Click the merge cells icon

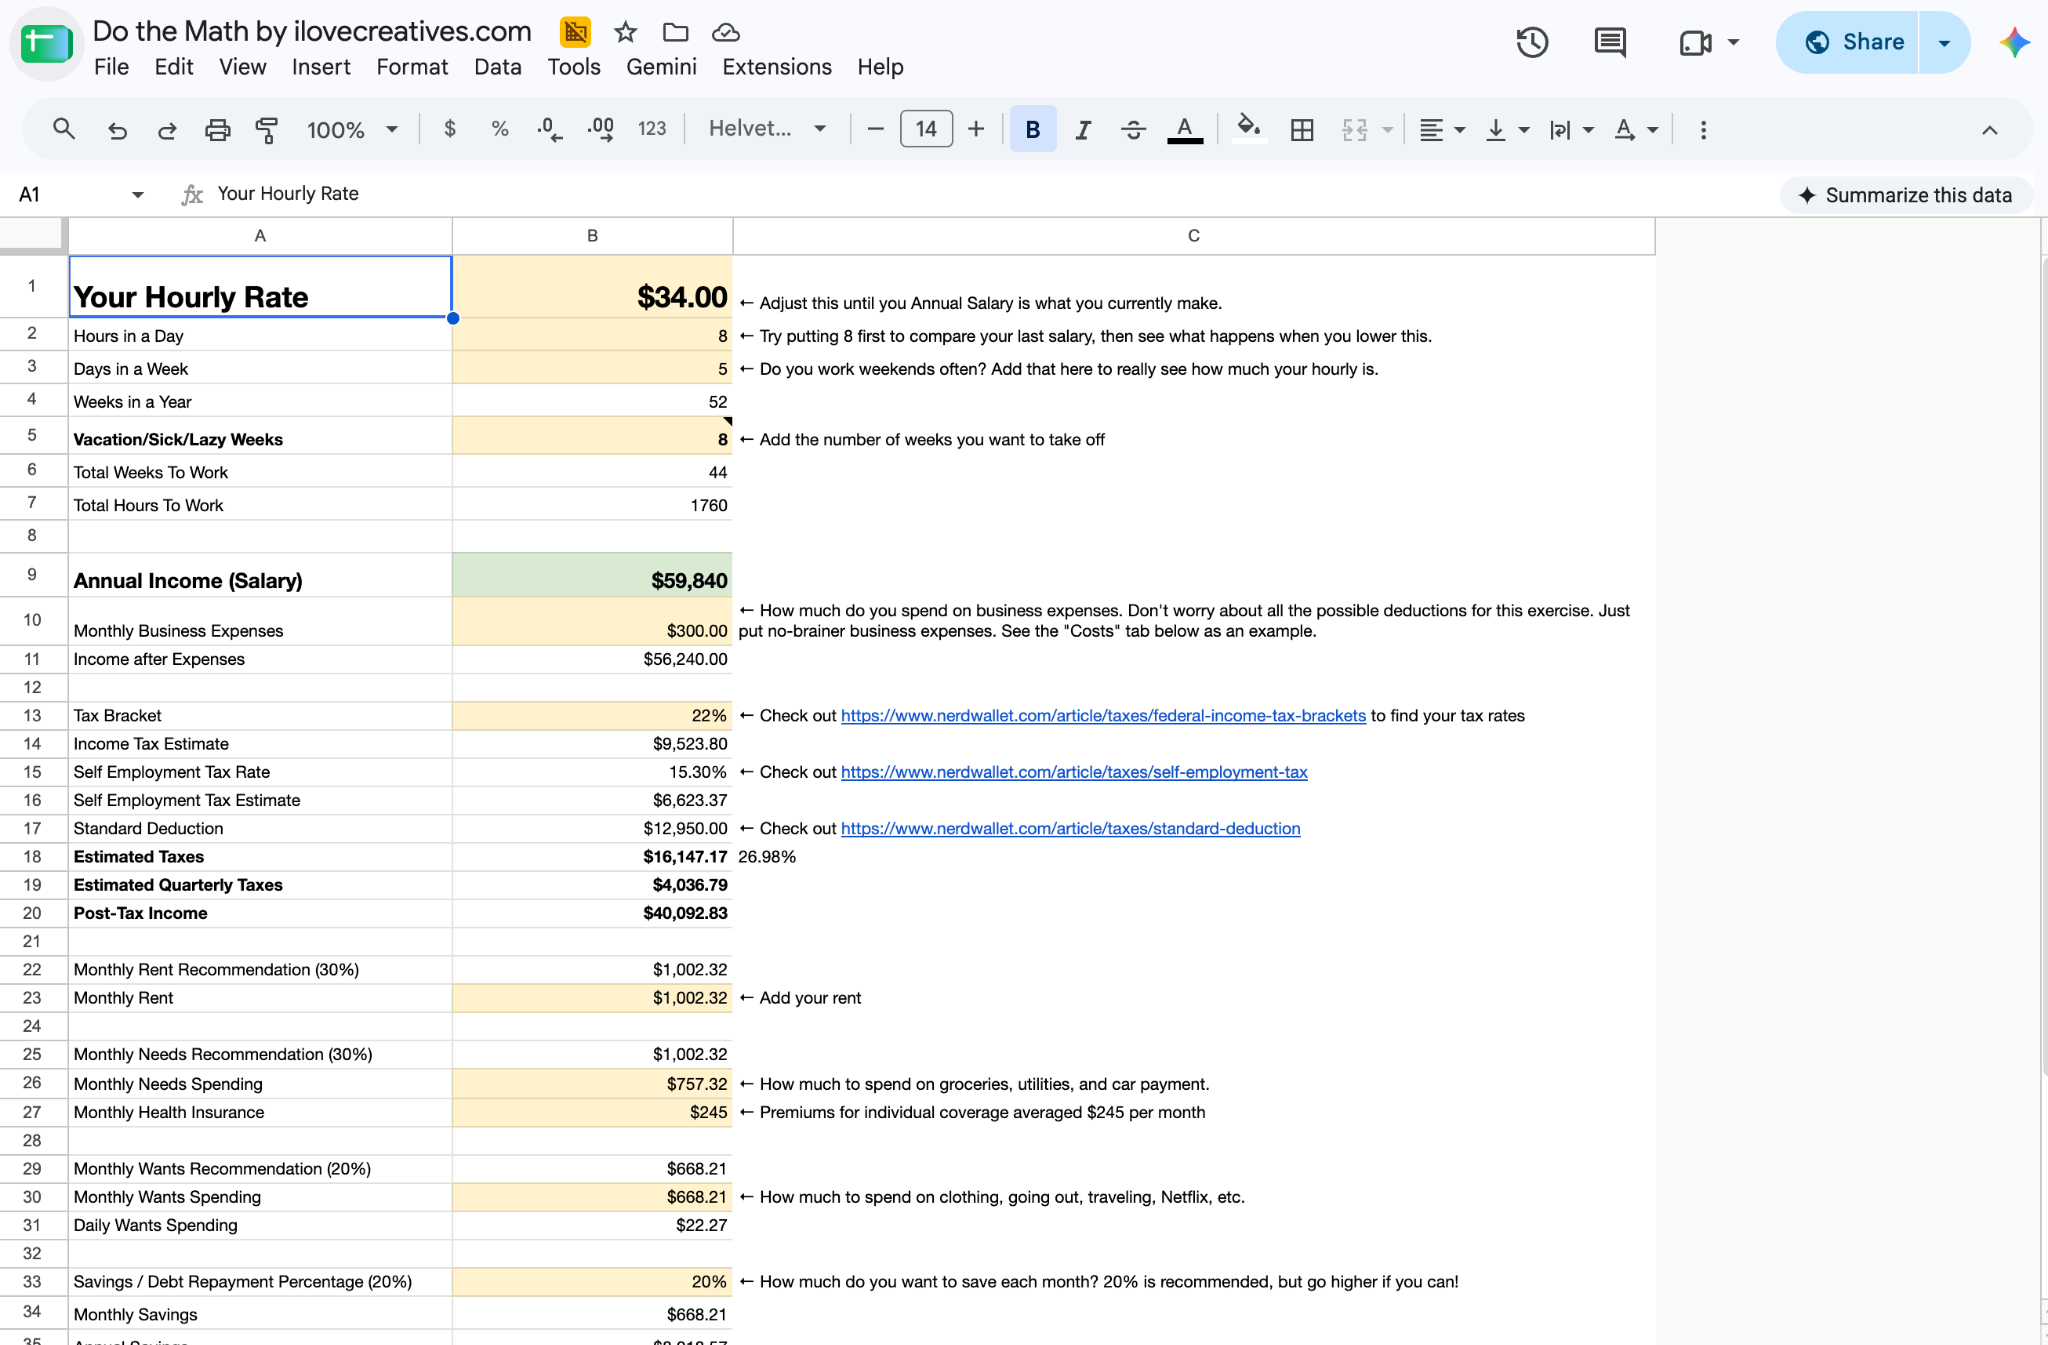pos(1355,129)
